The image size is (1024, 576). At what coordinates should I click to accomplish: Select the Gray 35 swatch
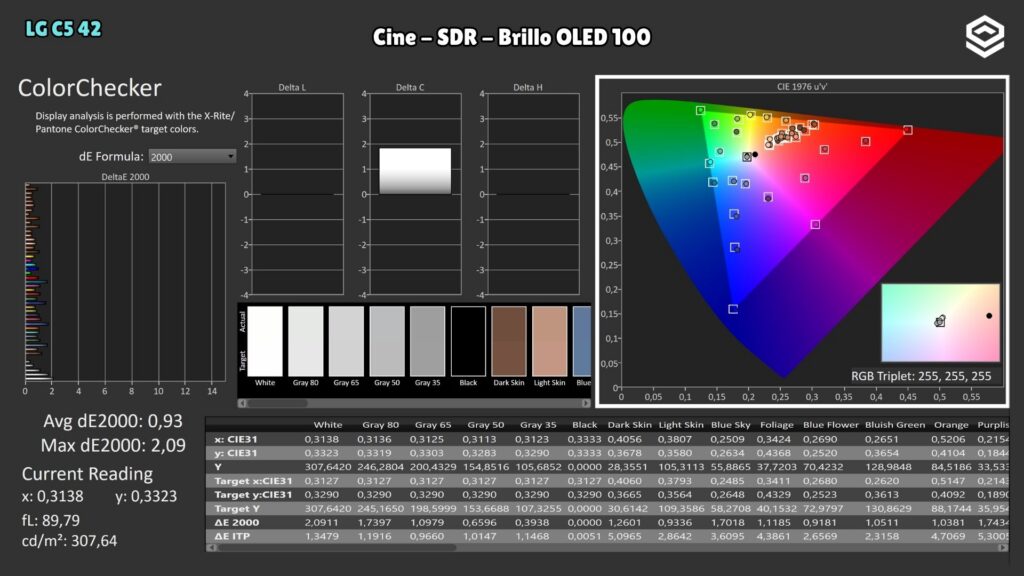(x=427, y=342)
